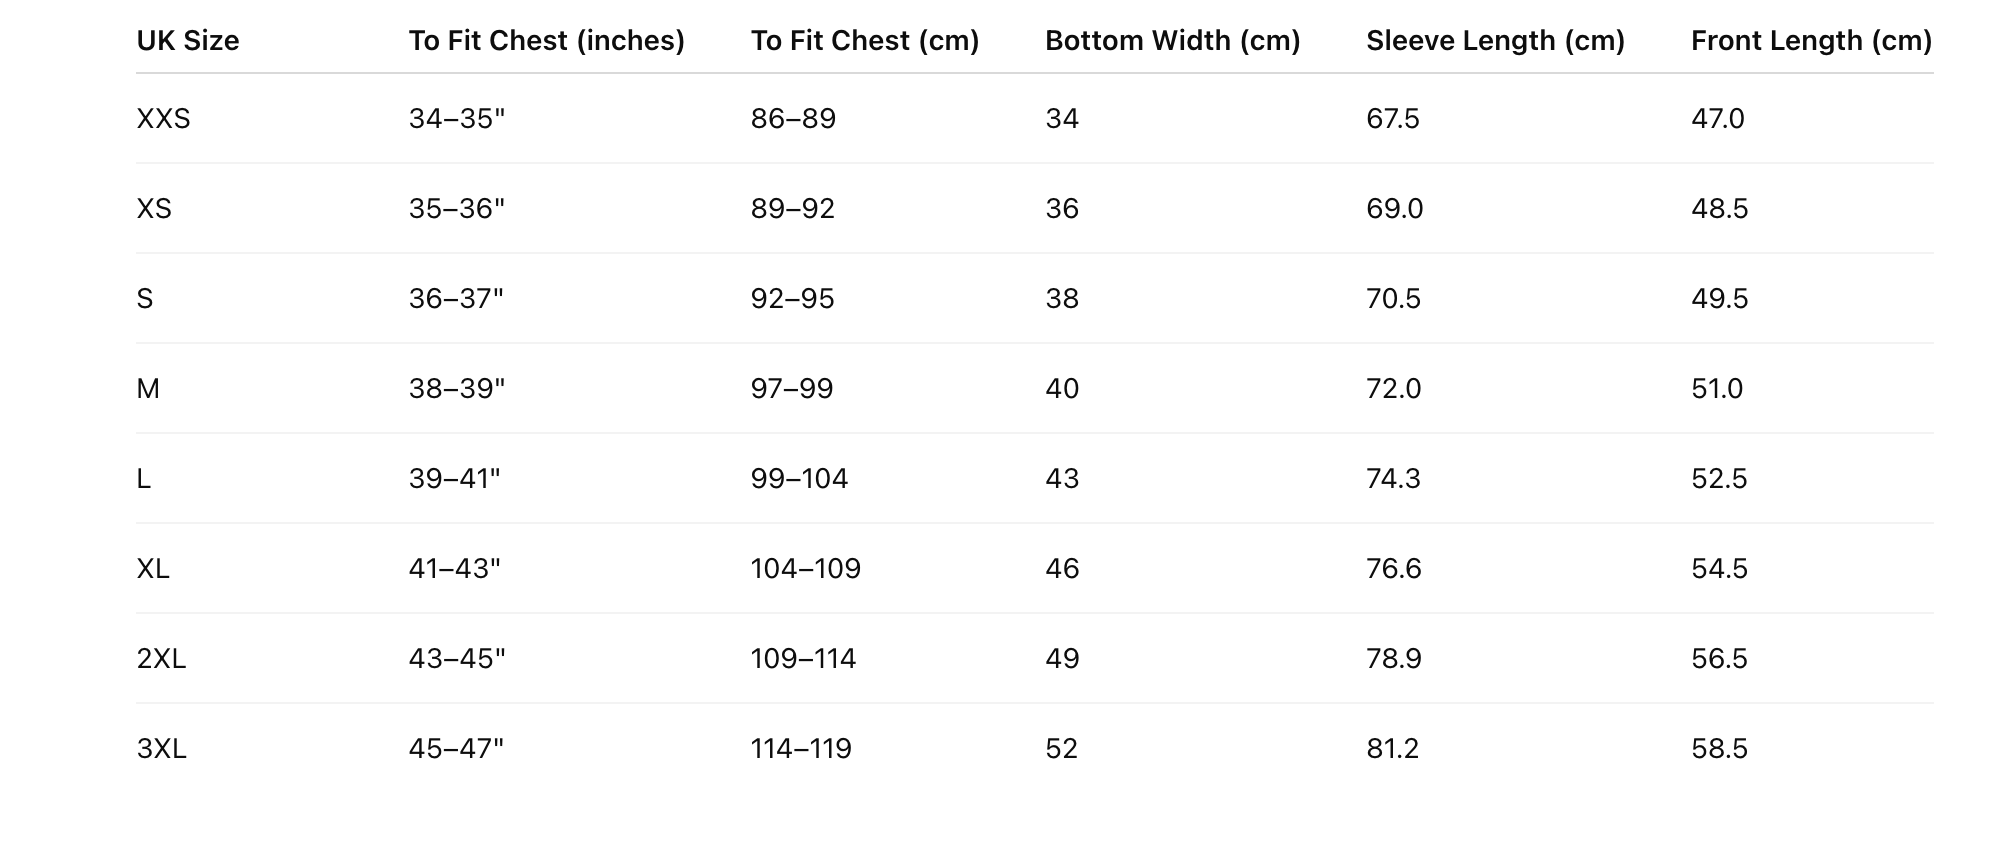Click the Bottom Width (cm) column header

1172,41
